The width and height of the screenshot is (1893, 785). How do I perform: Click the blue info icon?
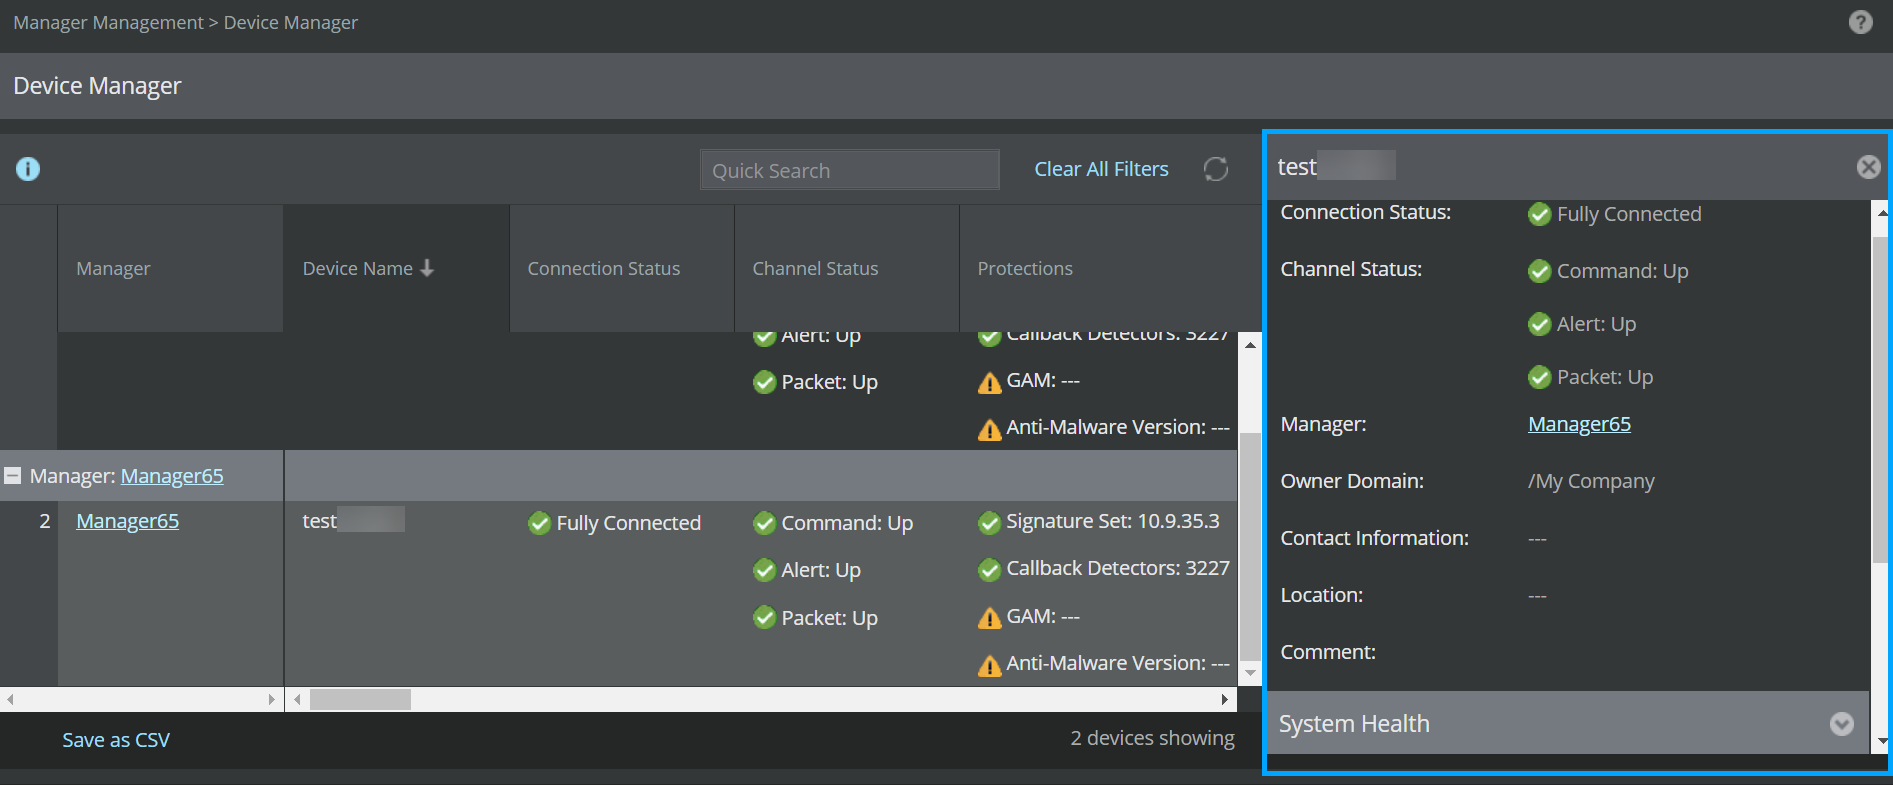click(28, 169)
